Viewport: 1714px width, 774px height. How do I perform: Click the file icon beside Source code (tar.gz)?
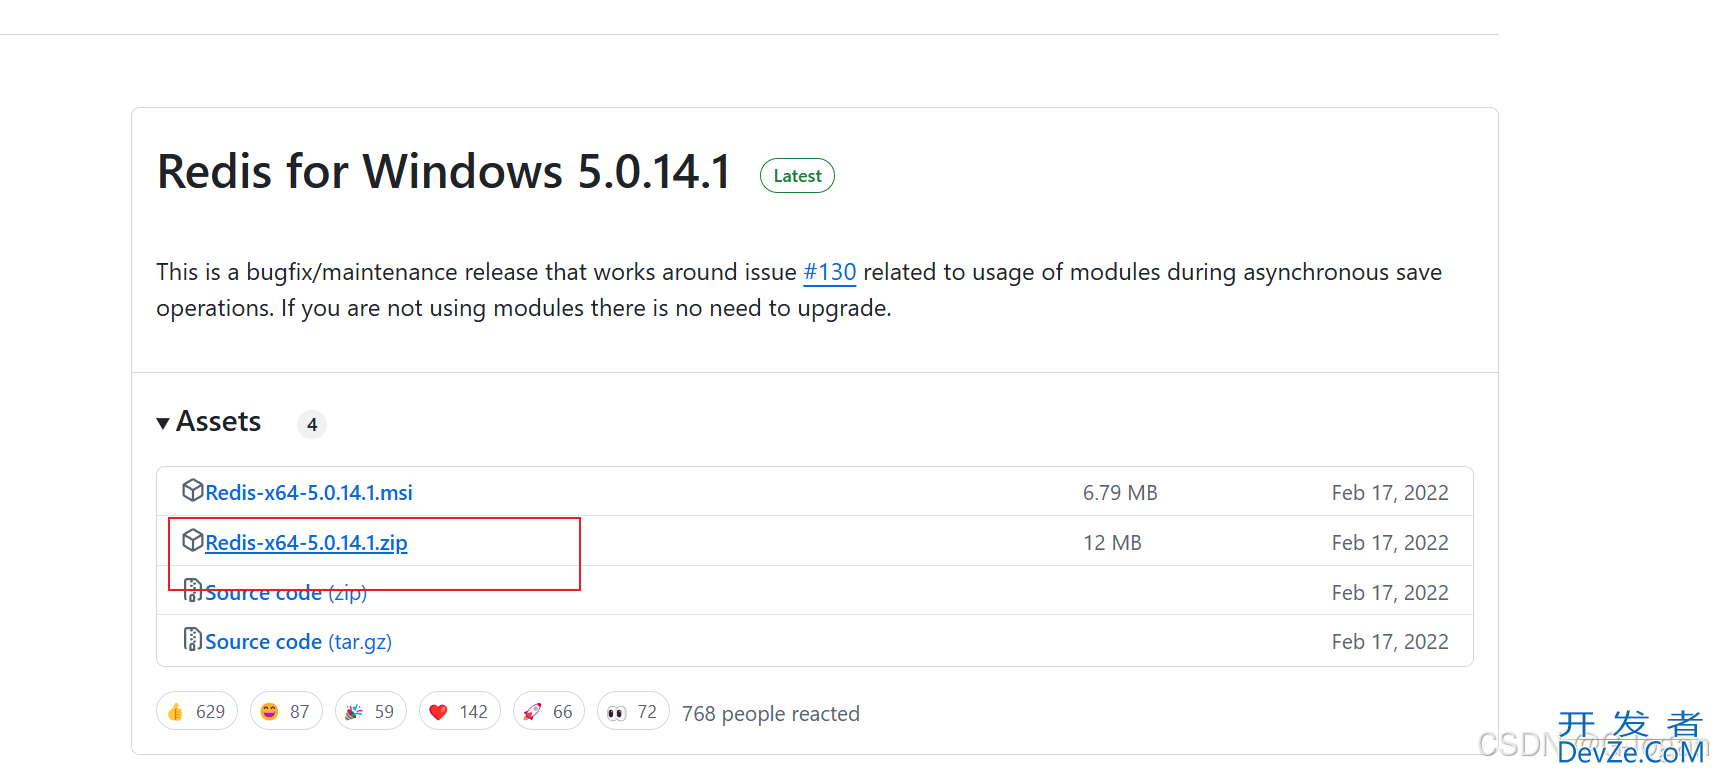coord(193,640)
